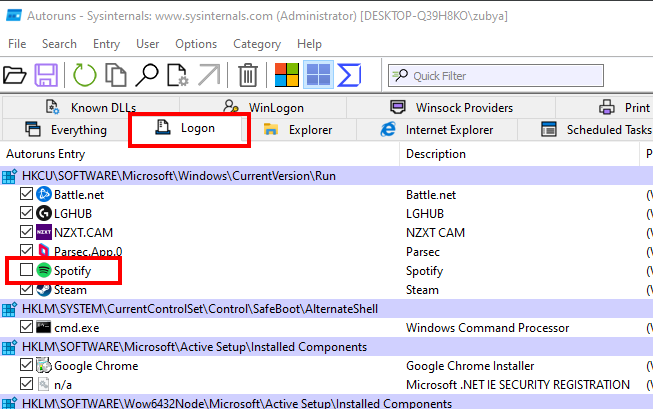Click the Properties page-gear toolbar icon
This screenshot has height=409, width=653.
click(x=178, y=75)
